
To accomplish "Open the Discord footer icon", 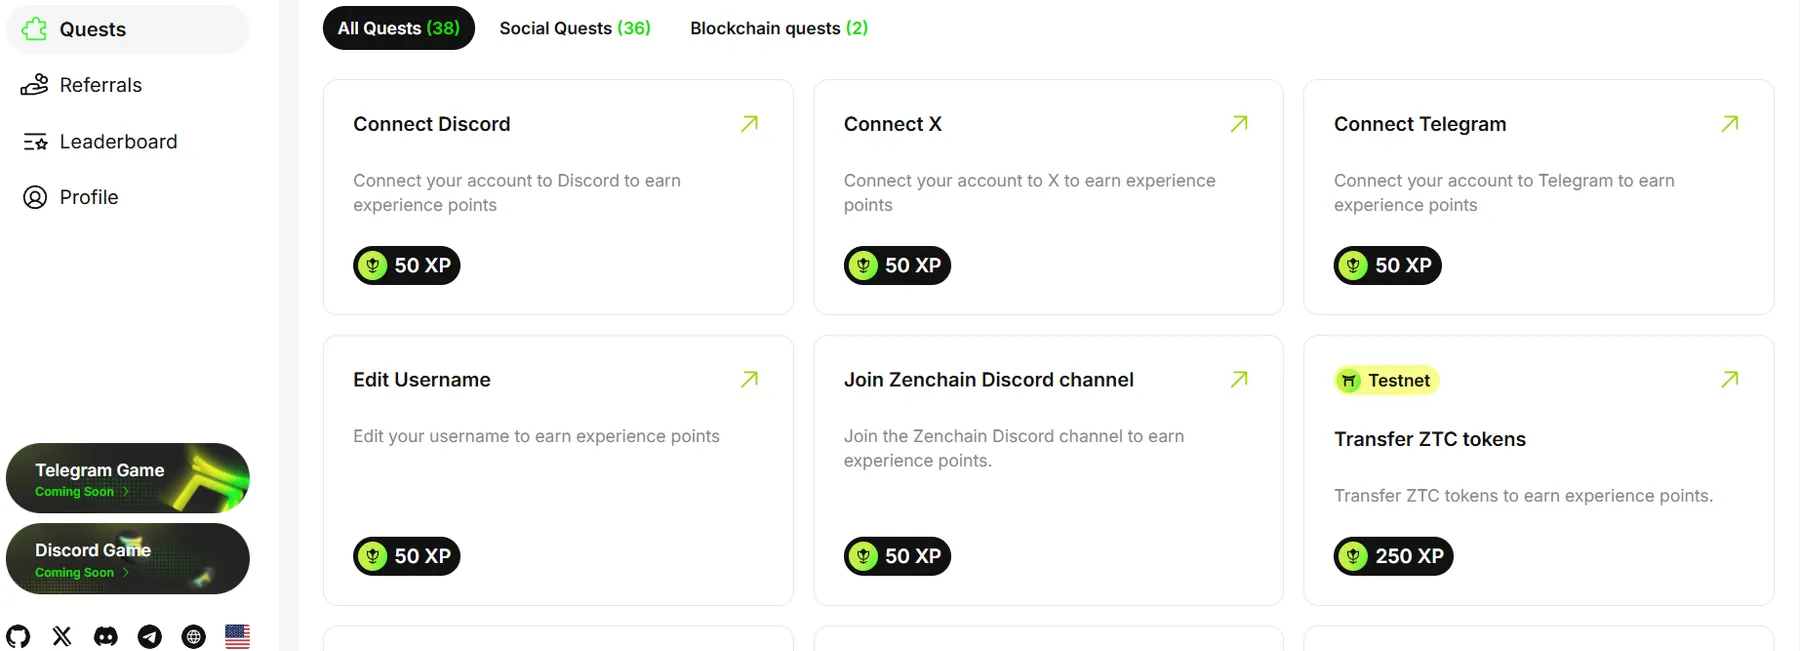I will click(x=106, y=636).
